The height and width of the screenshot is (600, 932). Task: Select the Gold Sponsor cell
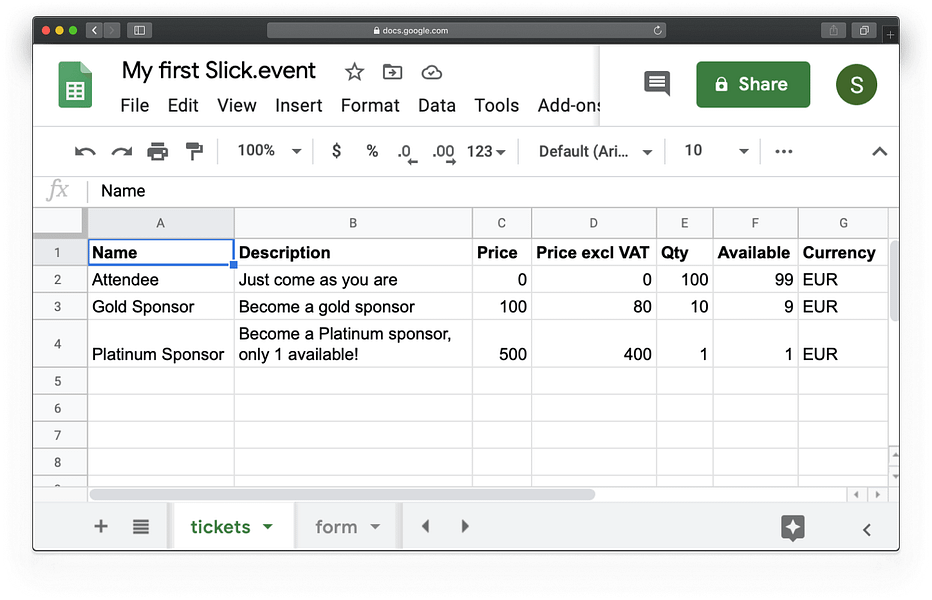coord(160,307)
